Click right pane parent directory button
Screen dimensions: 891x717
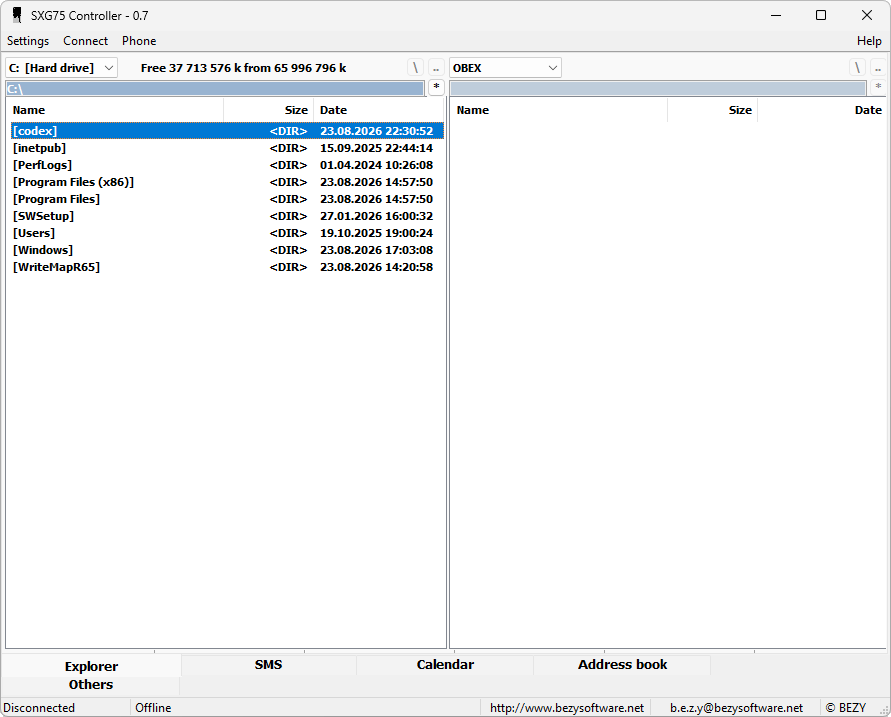878,68
